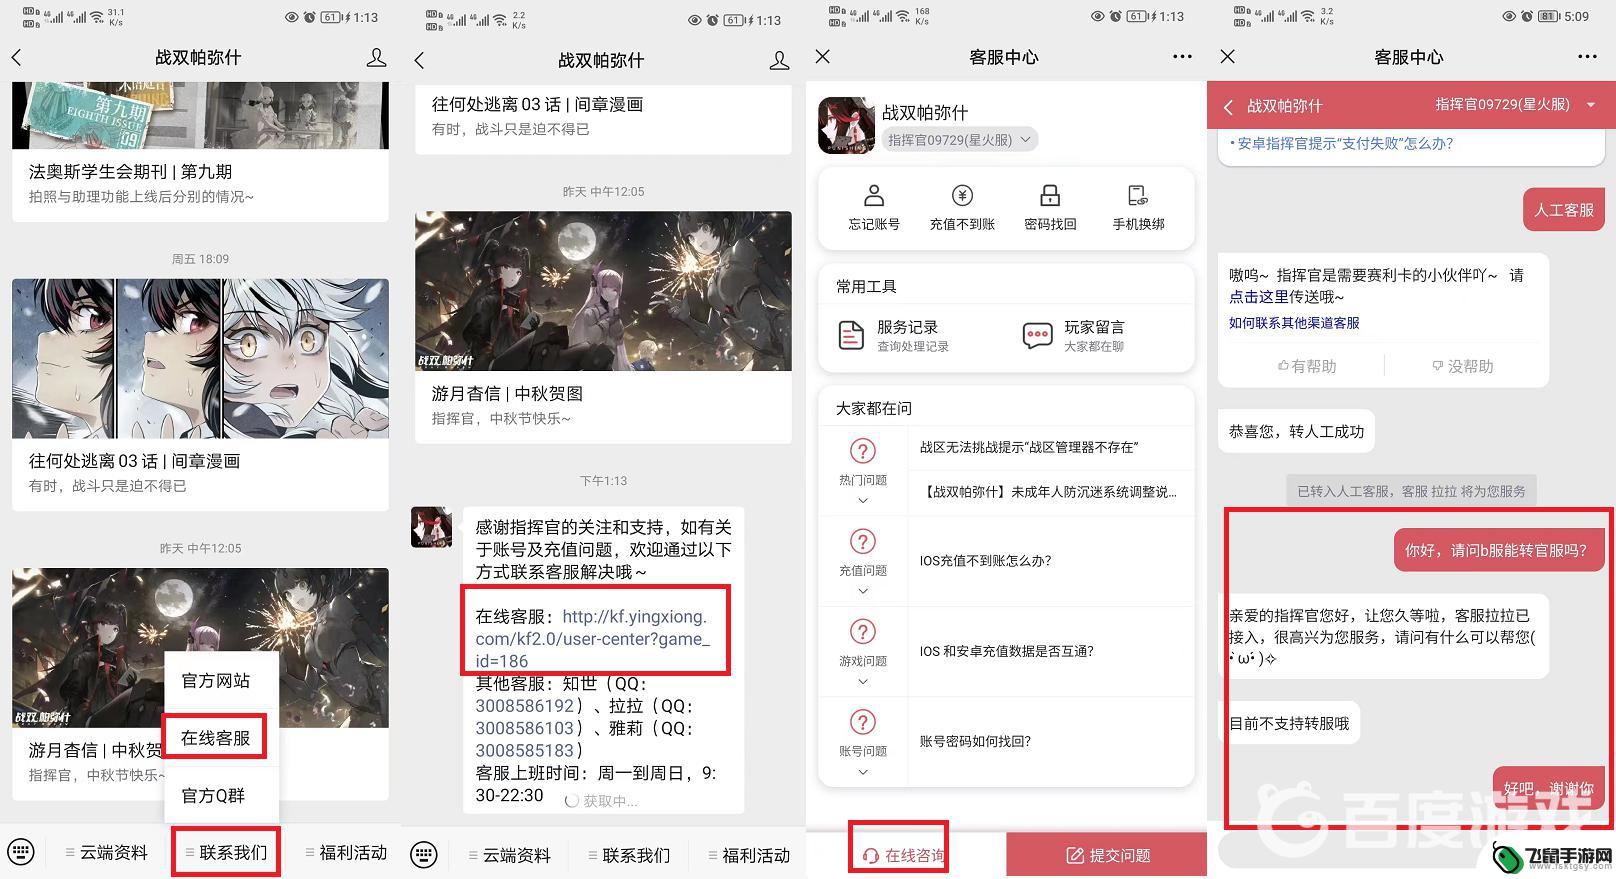
Task: Tap the 战双帕弥什 game avatar in 客服中心
Action: [x=846, y=125]
